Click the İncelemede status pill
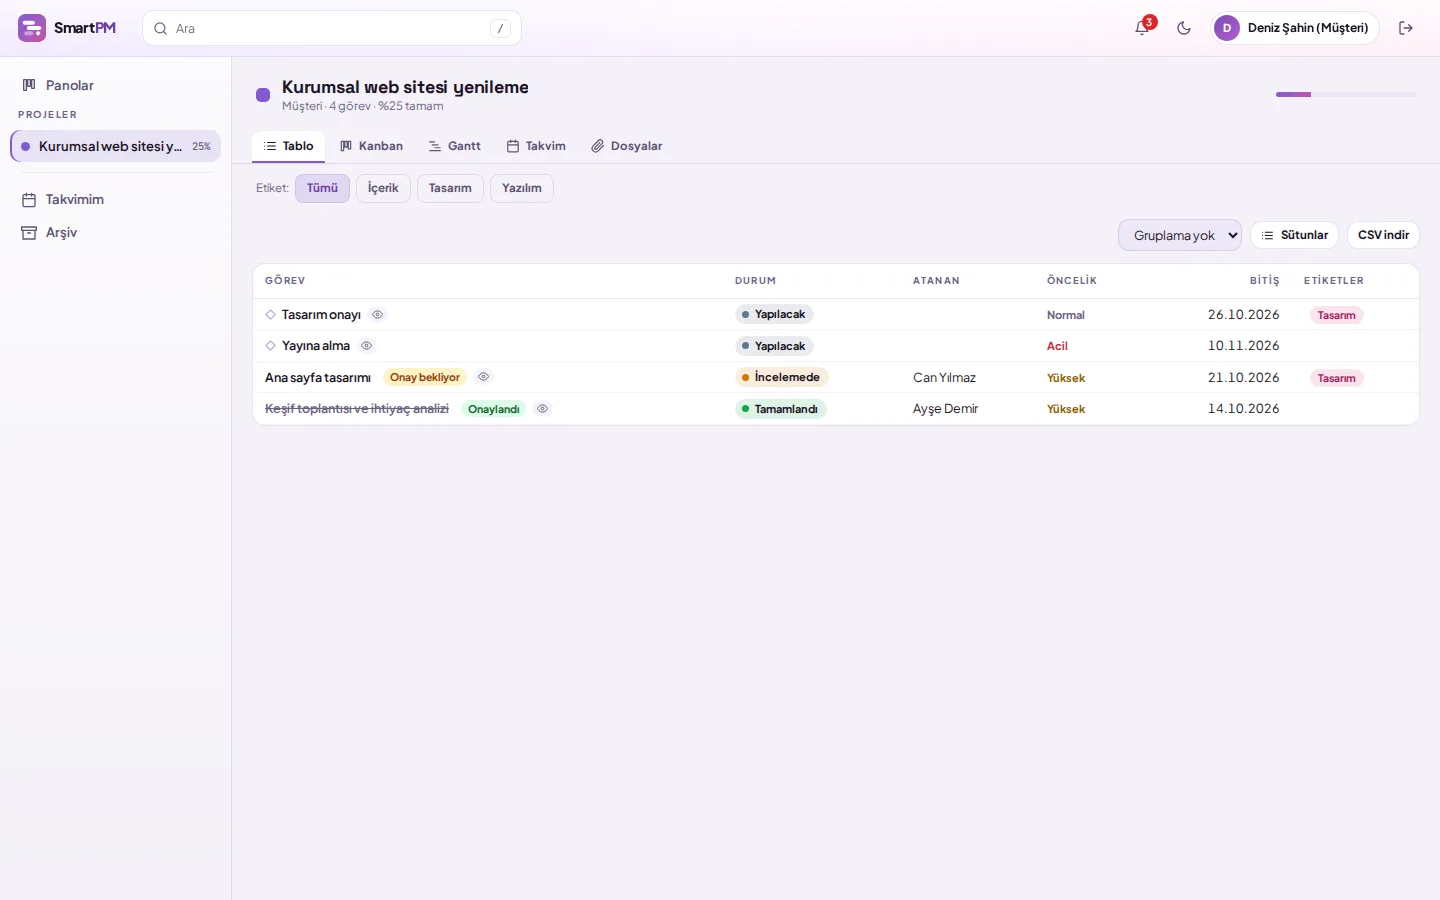Screen dimensions: 1440x900 (x=782, y=377)
